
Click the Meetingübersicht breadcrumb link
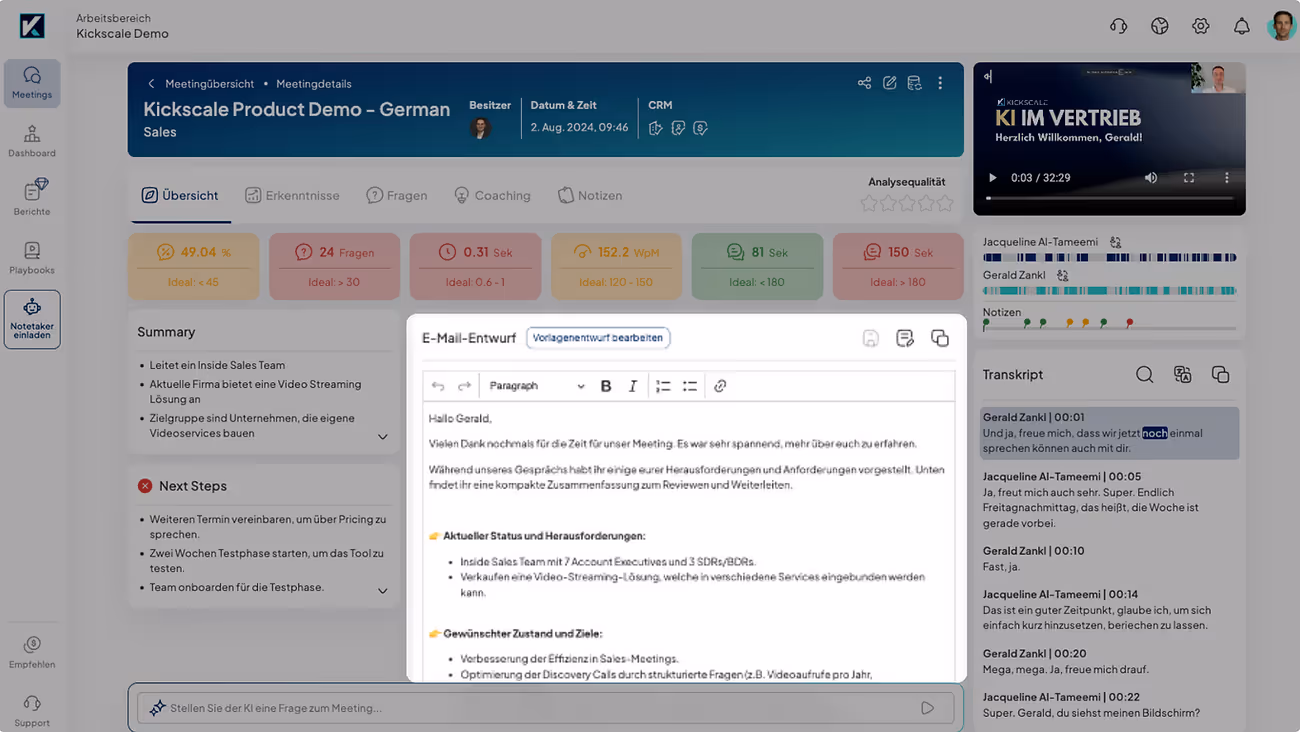click(x=210, y=84)
